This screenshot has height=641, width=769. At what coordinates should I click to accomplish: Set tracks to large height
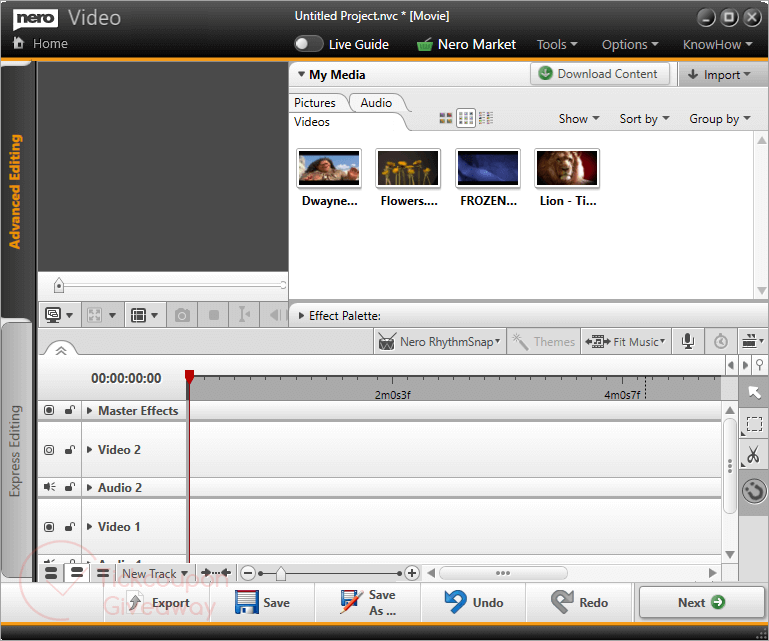tap(51, 572)
